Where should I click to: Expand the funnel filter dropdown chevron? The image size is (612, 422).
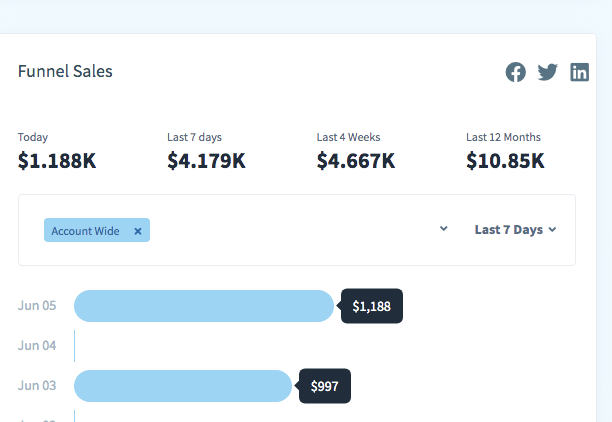click(443, 229)
